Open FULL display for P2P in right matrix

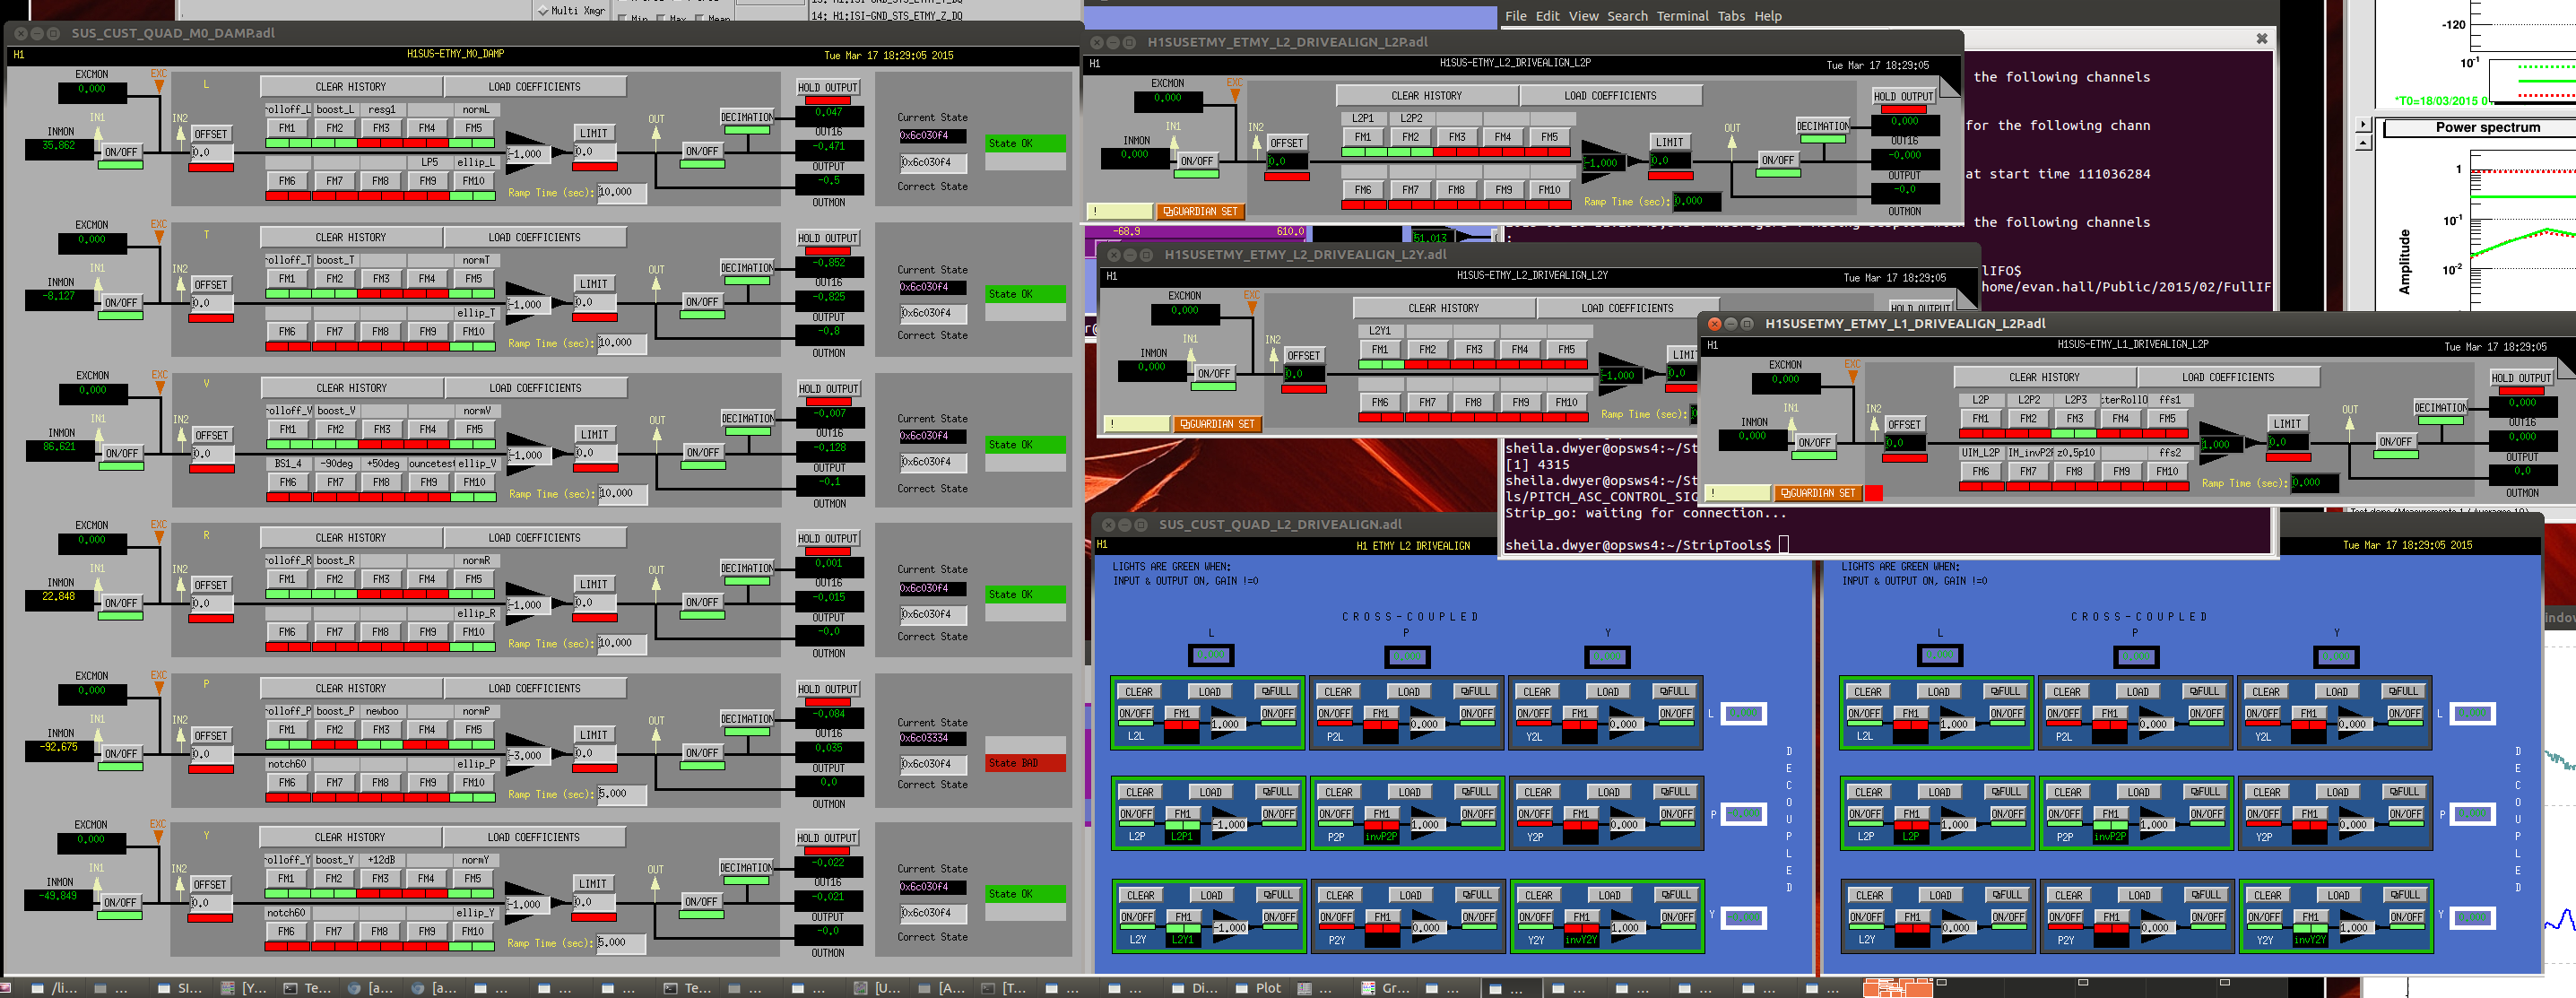2205,792
